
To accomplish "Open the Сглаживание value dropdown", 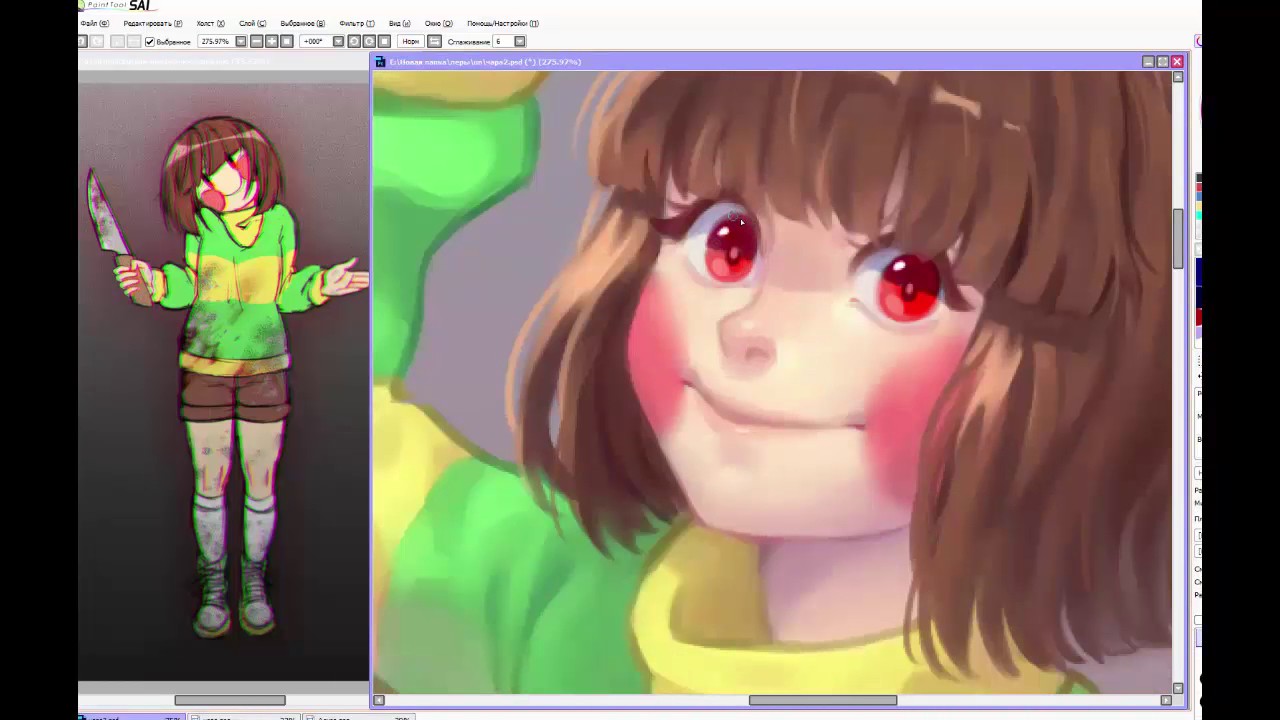I will pyautogui.click(x=520, y=41).
